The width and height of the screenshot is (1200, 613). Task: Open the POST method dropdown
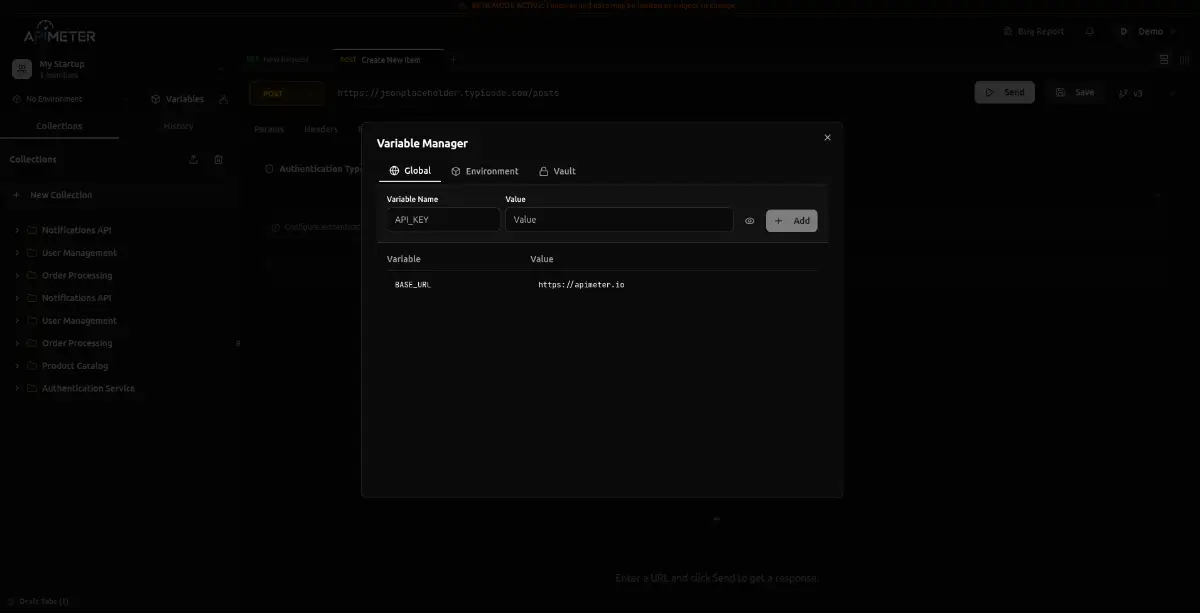tap(285, 92)
